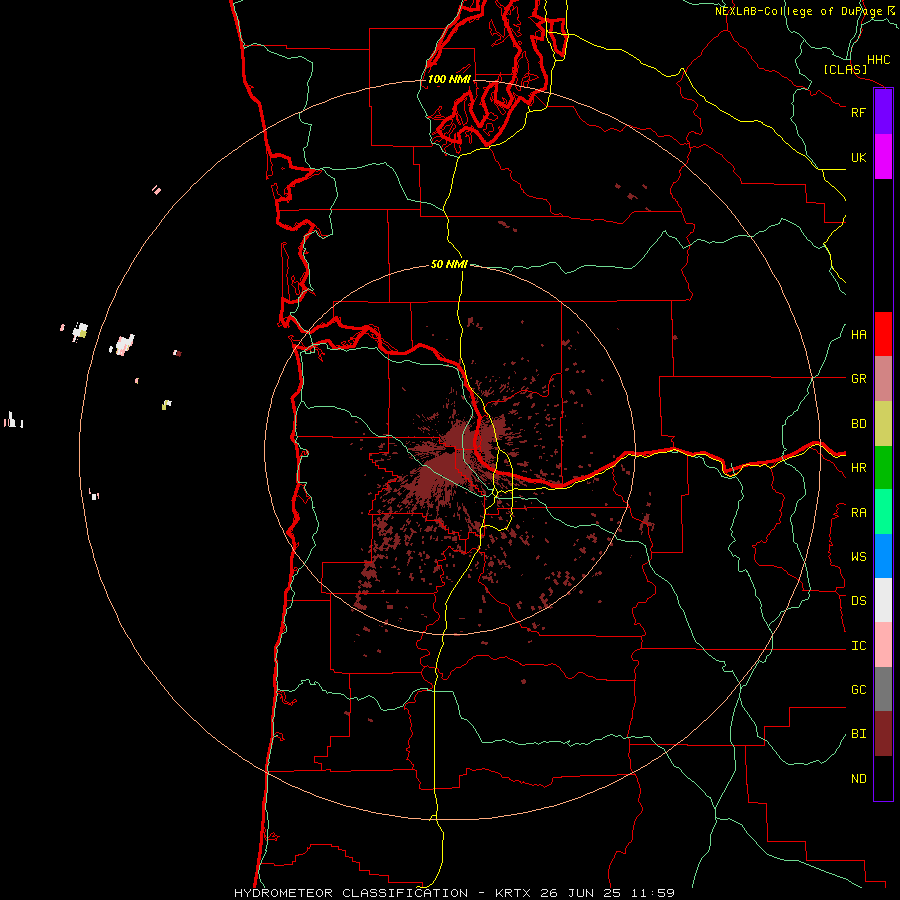Click the HA legend label
The width and height of the screenshot is (900, 900).
click(x=859, y=335)
